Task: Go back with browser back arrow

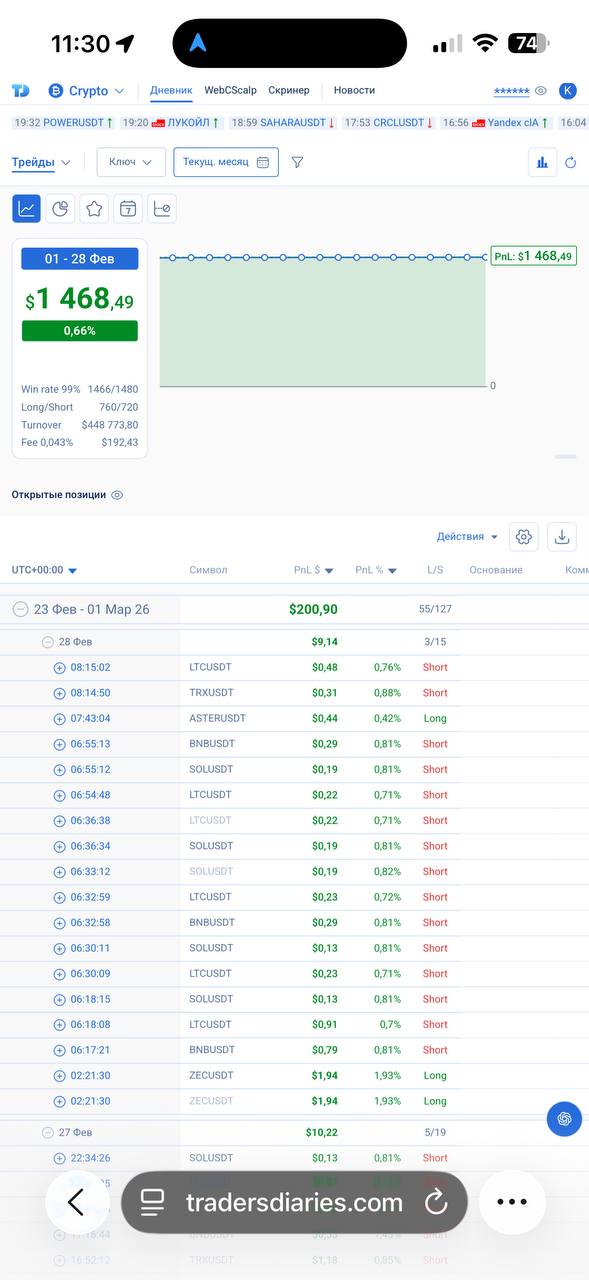Action: [x=77, y=1202]
